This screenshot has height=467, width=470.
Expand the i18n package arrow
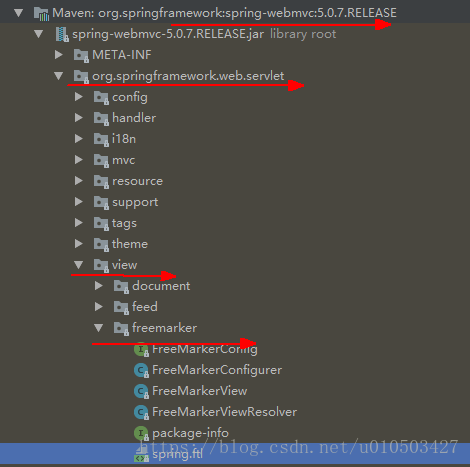pyautogui.click(x=79, y=139)
